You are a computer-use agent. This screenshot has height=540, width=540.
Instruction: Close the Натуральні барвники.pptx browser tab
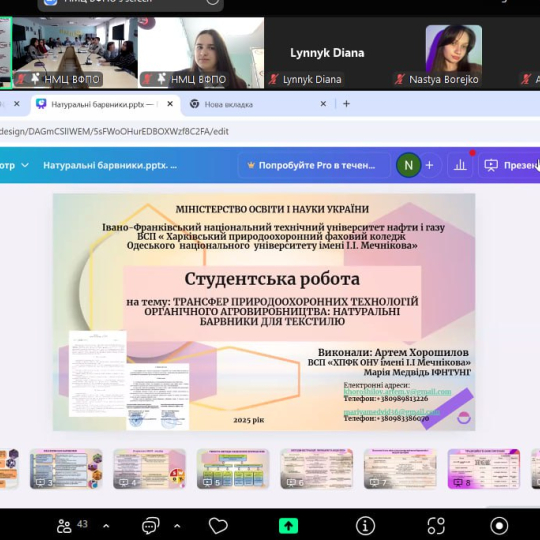point(170,104)
